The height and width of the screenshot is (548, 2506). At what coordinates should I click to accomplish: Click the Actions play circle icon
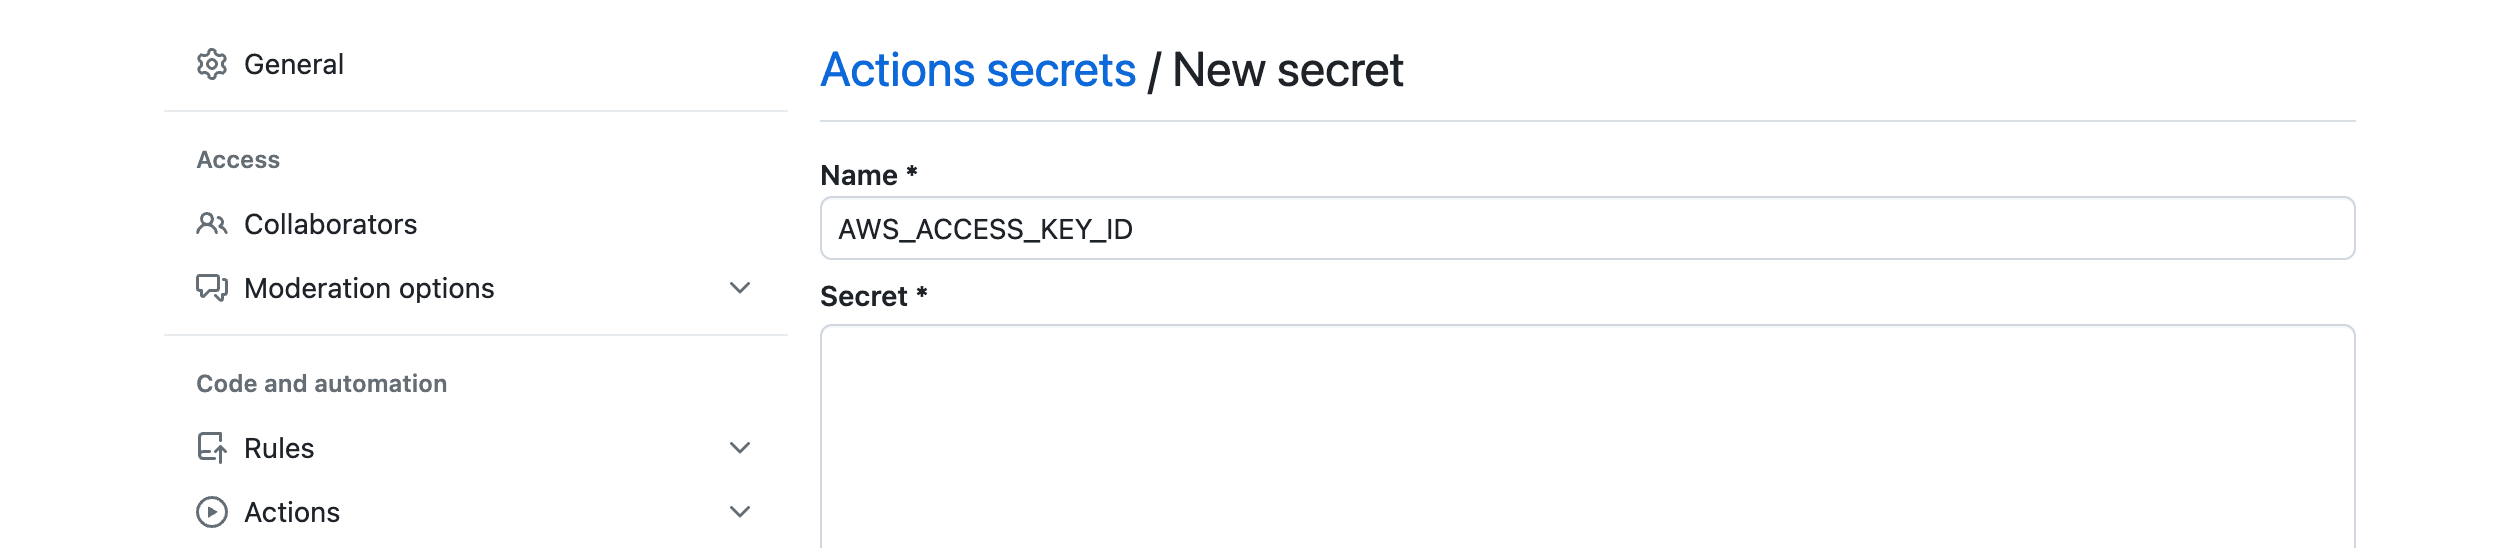pos(212,512)
